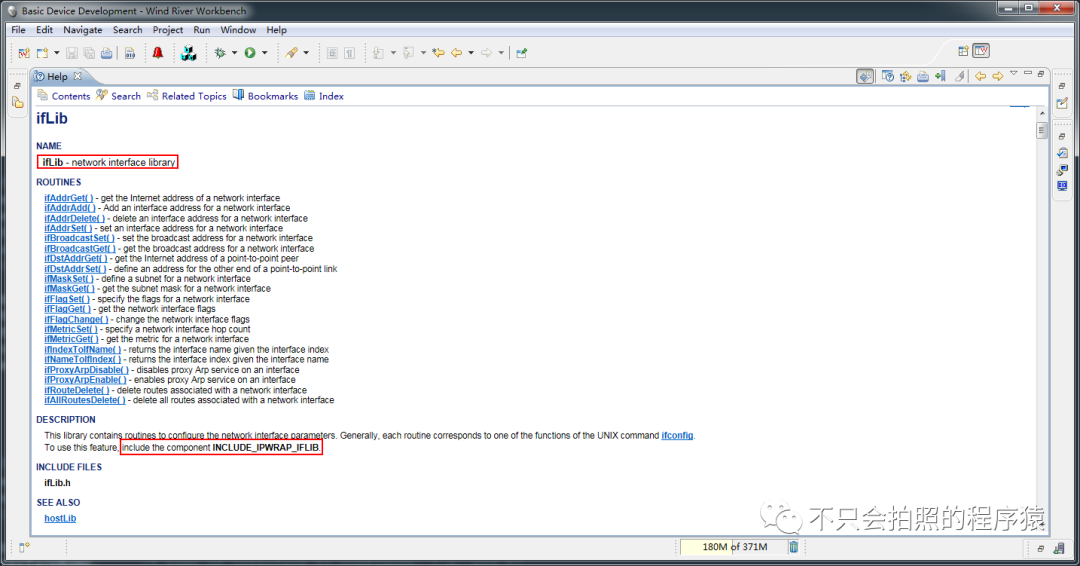The width and height of the screenshot is (1080, 566).
Task: Open the Back history dropdown arrow
Action: point(471,53)
